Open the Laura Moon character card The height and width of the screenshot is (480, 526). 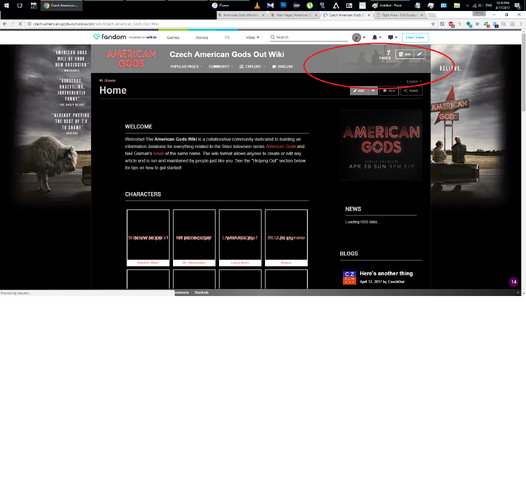click(x=240, y=237)
